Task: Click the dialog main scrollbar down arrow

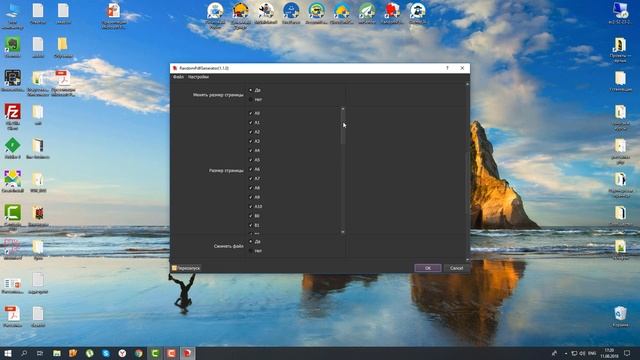Action: click(467, 259)
